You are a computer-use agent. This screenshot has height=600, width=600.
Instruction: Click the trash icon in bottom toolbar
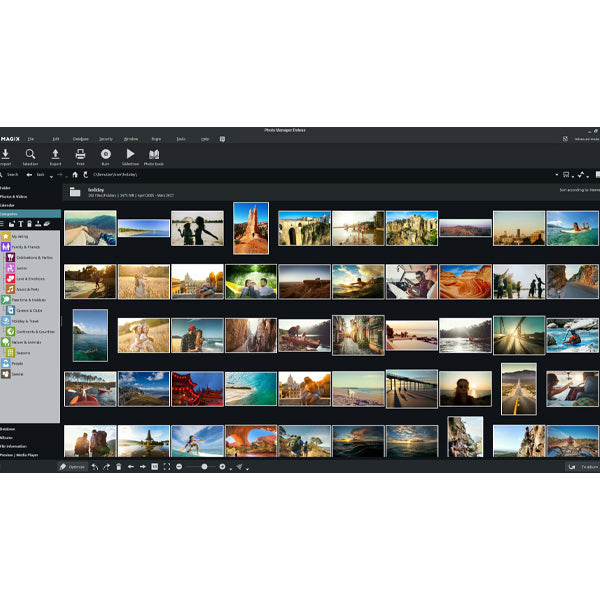[119, 467]
